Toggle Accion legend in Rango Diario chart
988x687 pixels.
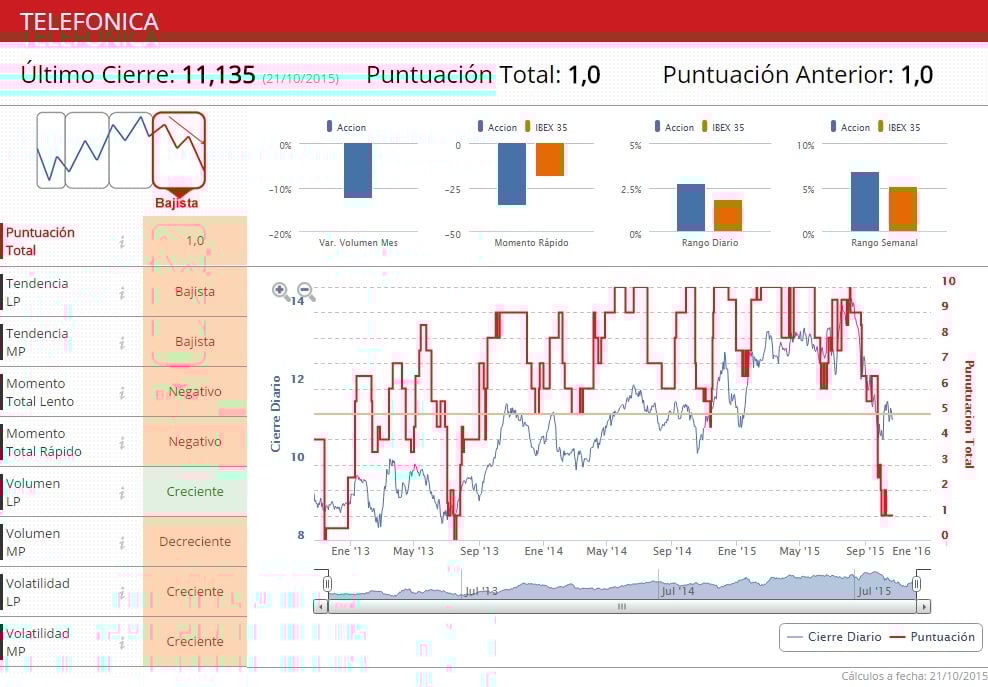(x=674, y=127)
